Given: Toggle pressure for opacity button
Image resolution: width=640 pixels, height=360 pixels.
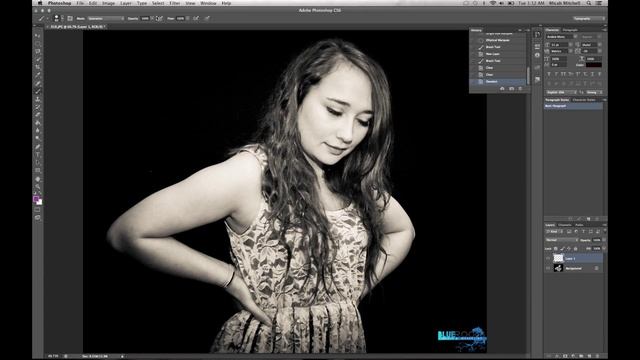Looking at the screenshot, I should pos(159,18).
